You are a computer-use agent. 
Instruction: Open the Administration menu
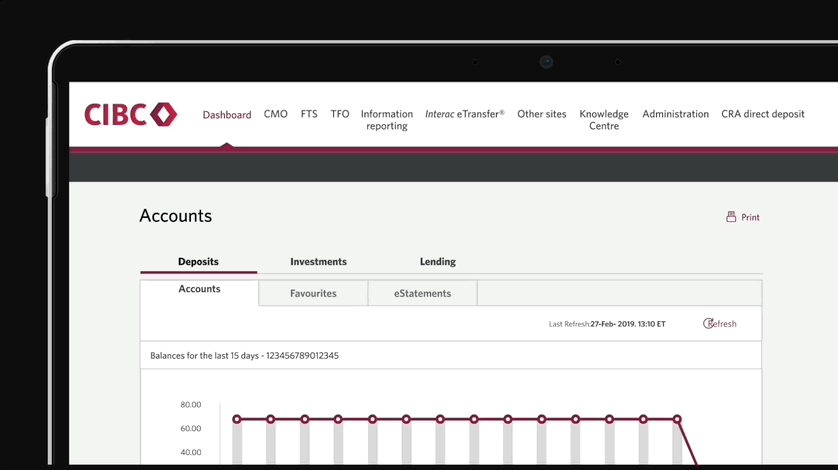coord(676,114)
